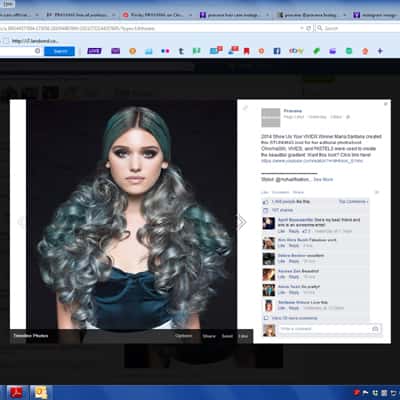
Task: Expand the post with See More
Action: click(x=323, y=179)
